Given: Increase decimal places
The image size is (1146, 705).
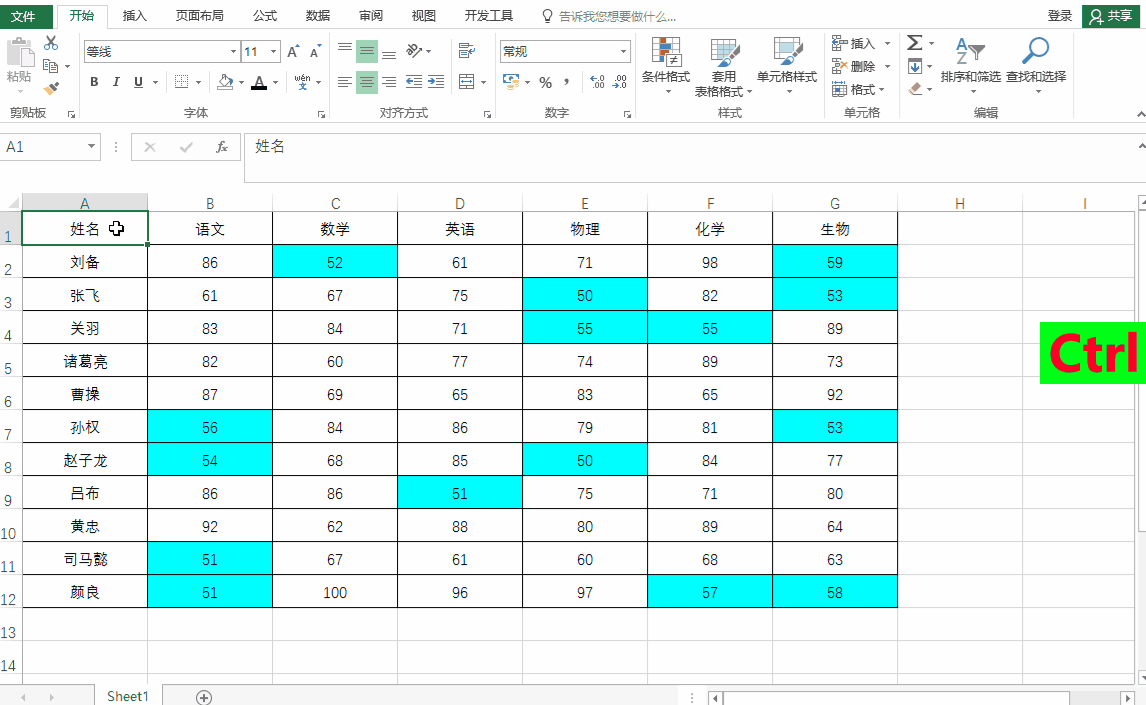Looking at the screenshot, I should tap(597, 82).
